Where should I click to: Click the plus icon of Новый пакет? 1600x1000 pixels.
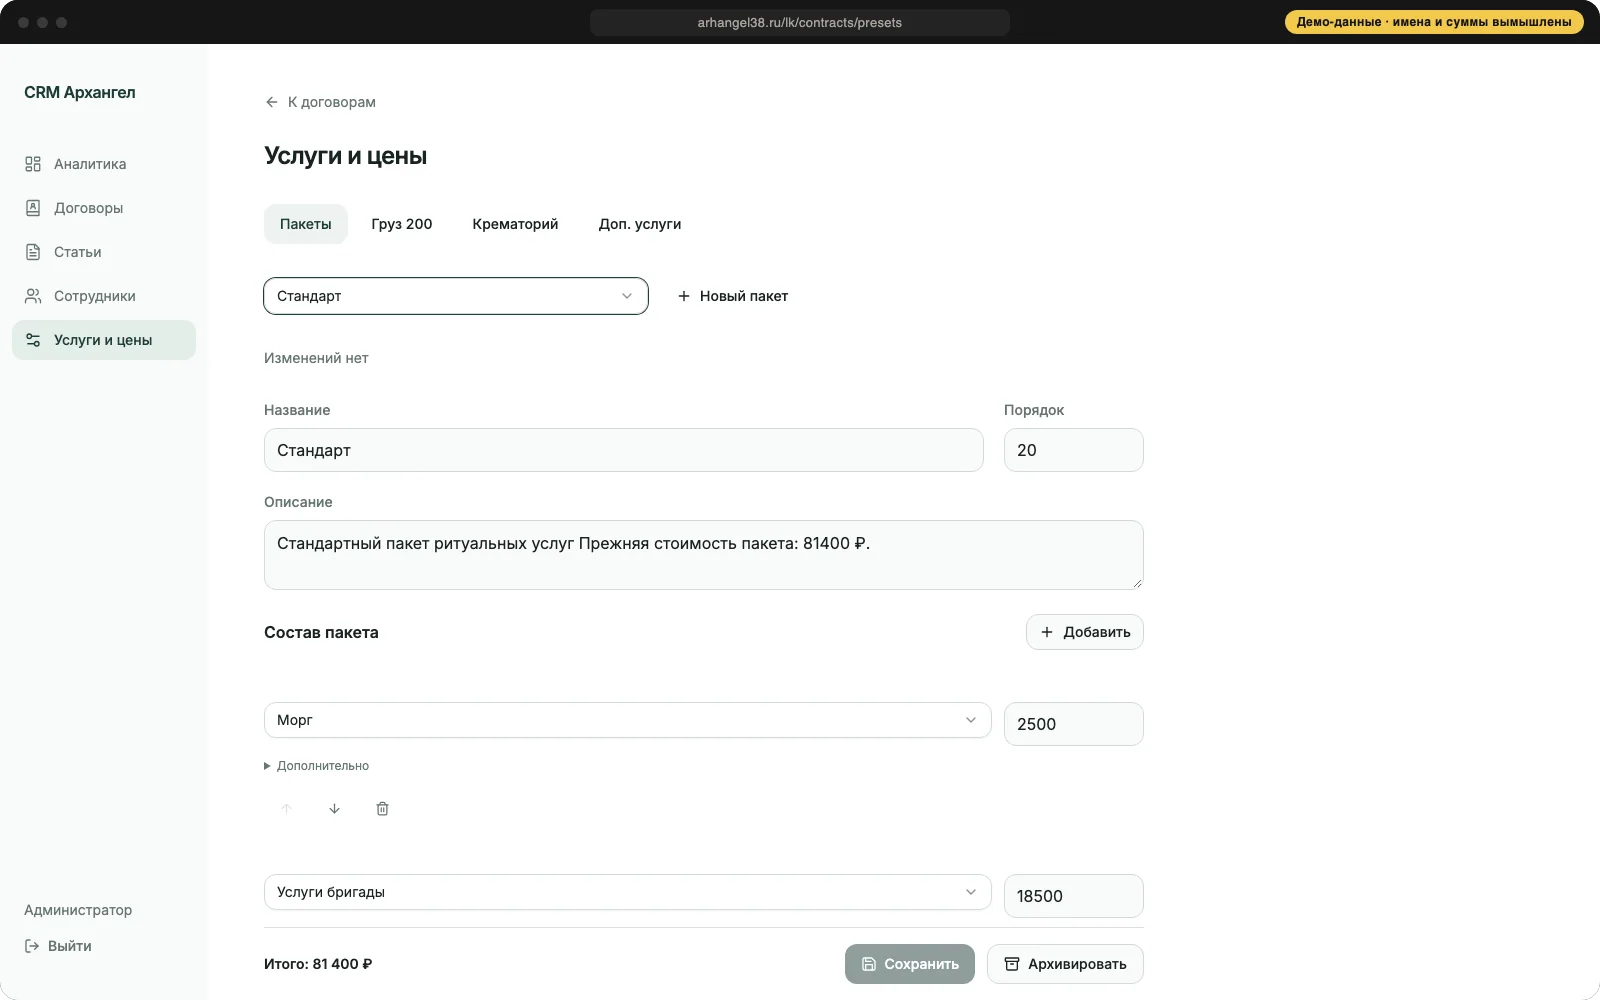(x=684, y=296)
